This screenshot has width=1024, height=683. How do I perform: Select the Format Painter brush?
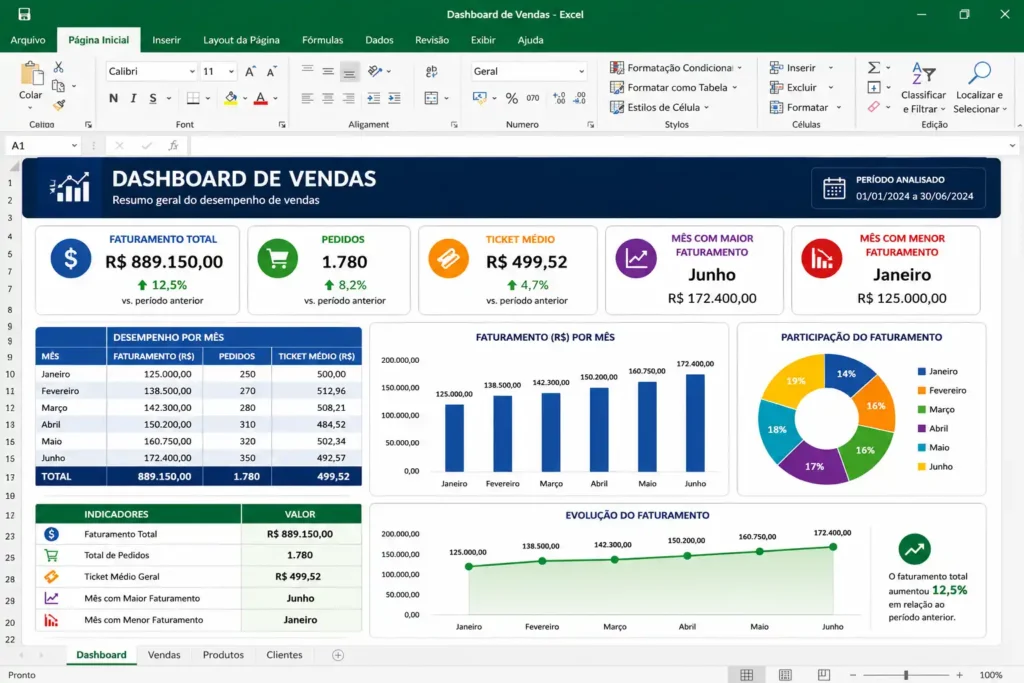[59, 104]
